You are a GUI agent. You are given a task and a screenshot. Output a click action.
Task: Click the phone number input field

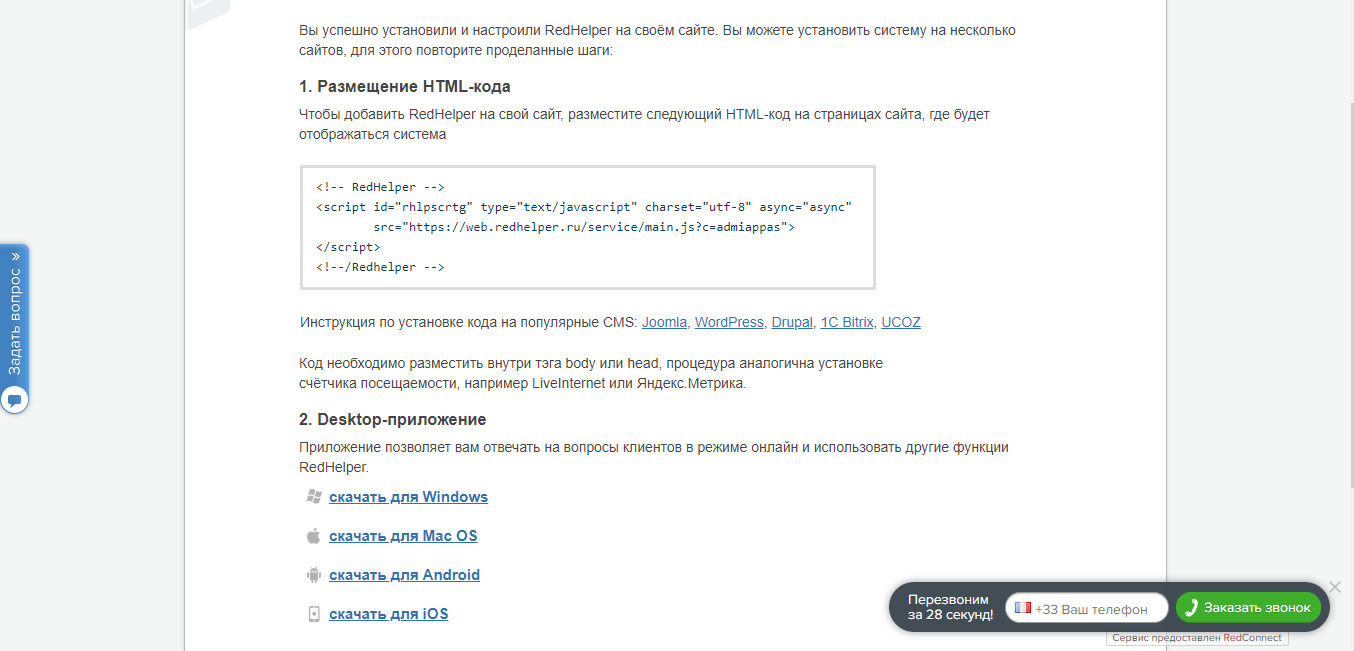(1090, 607)
